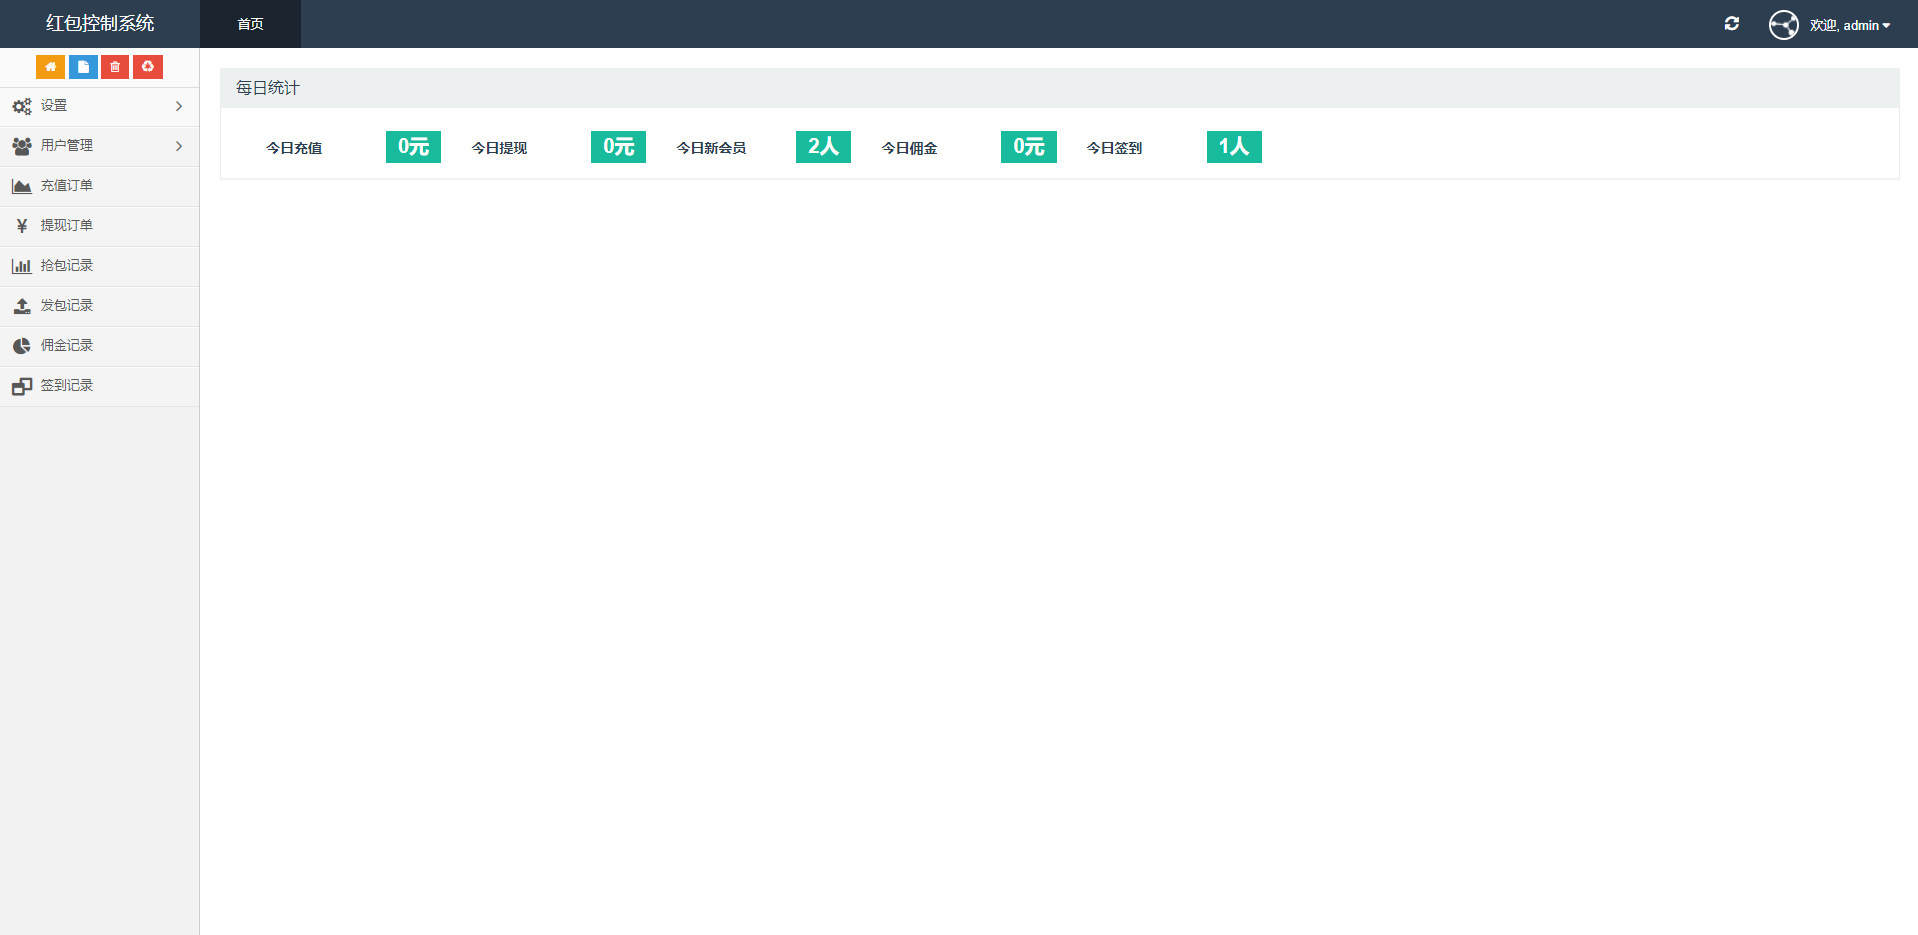Open the 抢包记录 menu item

(100, 266)
